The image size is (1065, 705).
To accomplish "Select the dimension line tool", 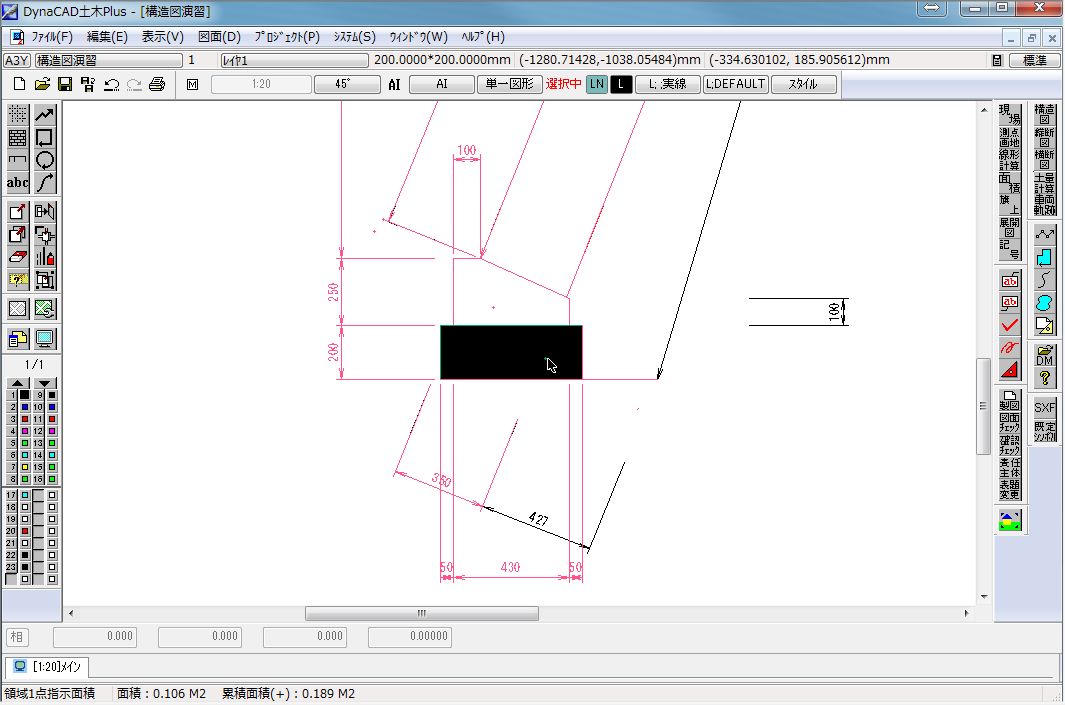I will (18, 160).
